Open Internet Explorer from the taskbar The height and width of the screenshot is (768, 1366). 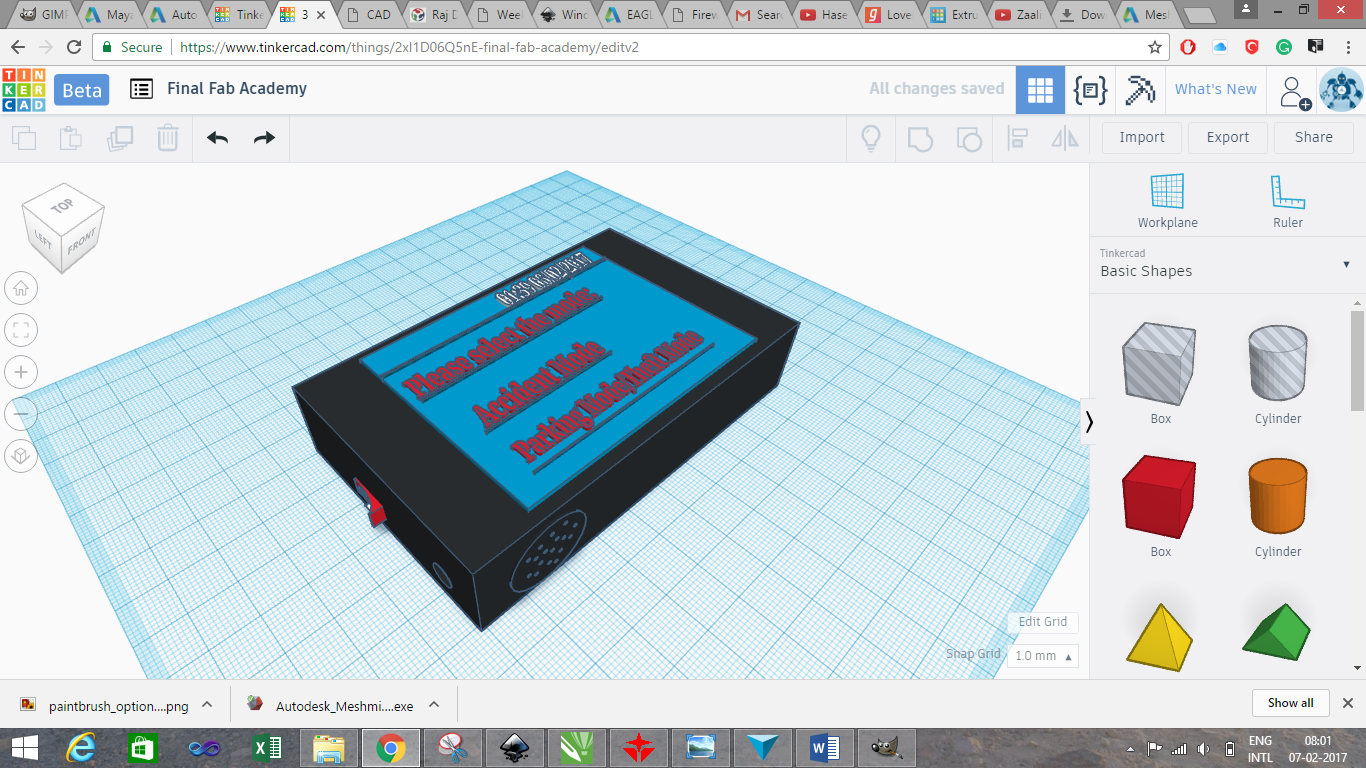point(81,748)
